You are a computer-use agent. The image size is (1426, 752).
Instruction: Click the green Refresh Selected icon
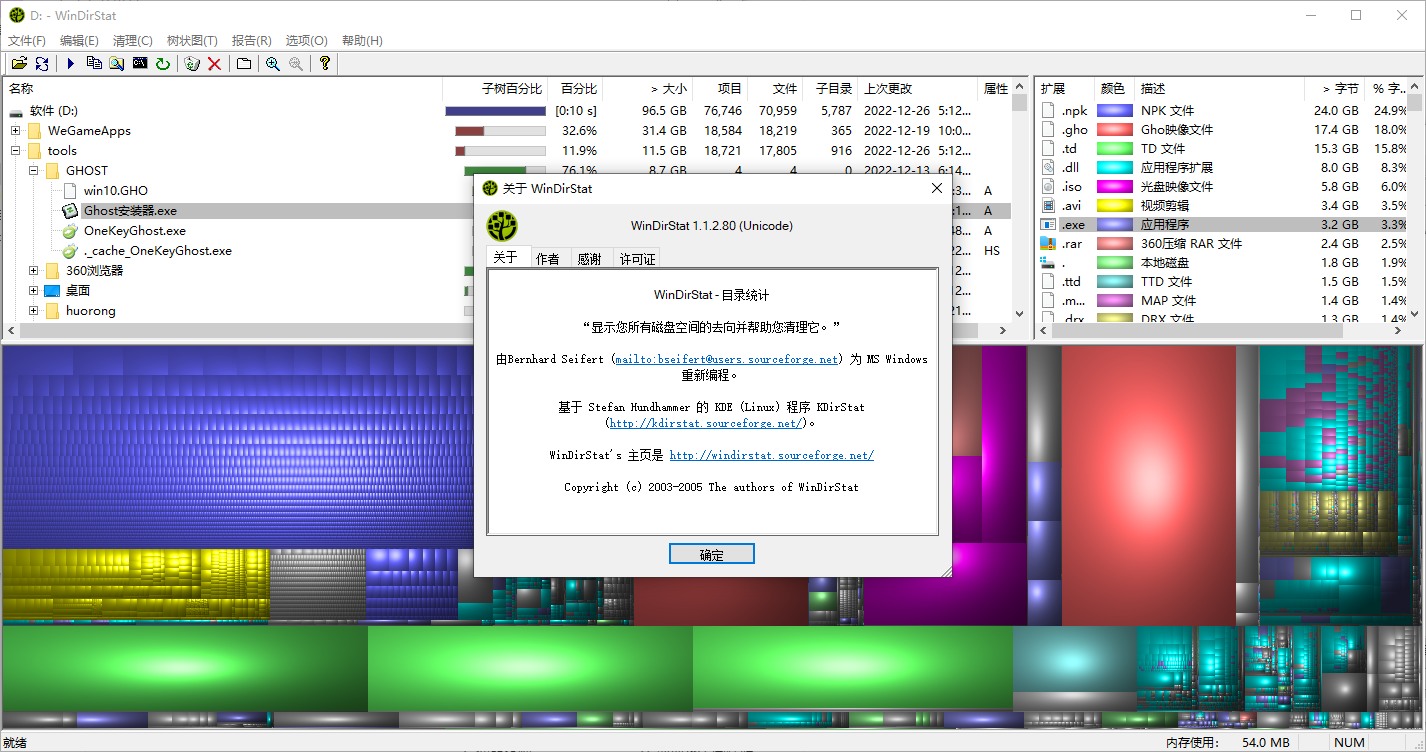click(x=163, y=63)
